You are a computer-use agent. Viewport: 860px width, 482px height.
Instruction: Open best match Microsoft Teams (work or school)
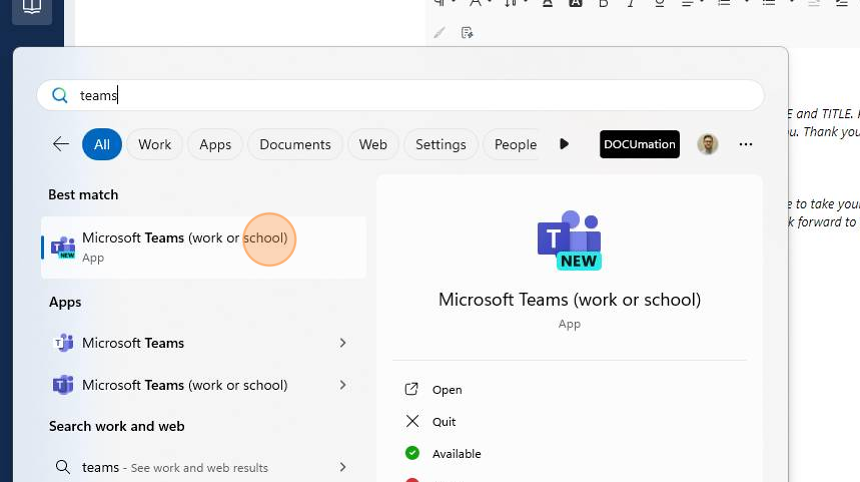pyautogui.click(x=203, y=247)
